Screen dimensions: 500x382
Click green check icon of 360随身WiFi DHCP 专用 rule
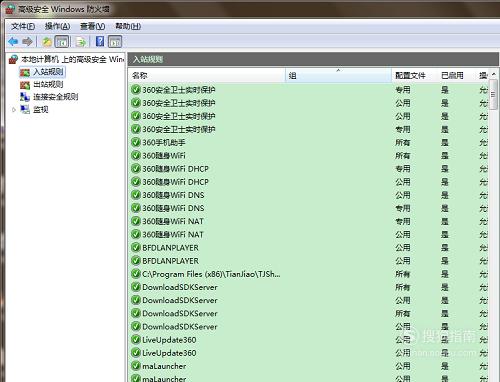[x=136, y=169]
